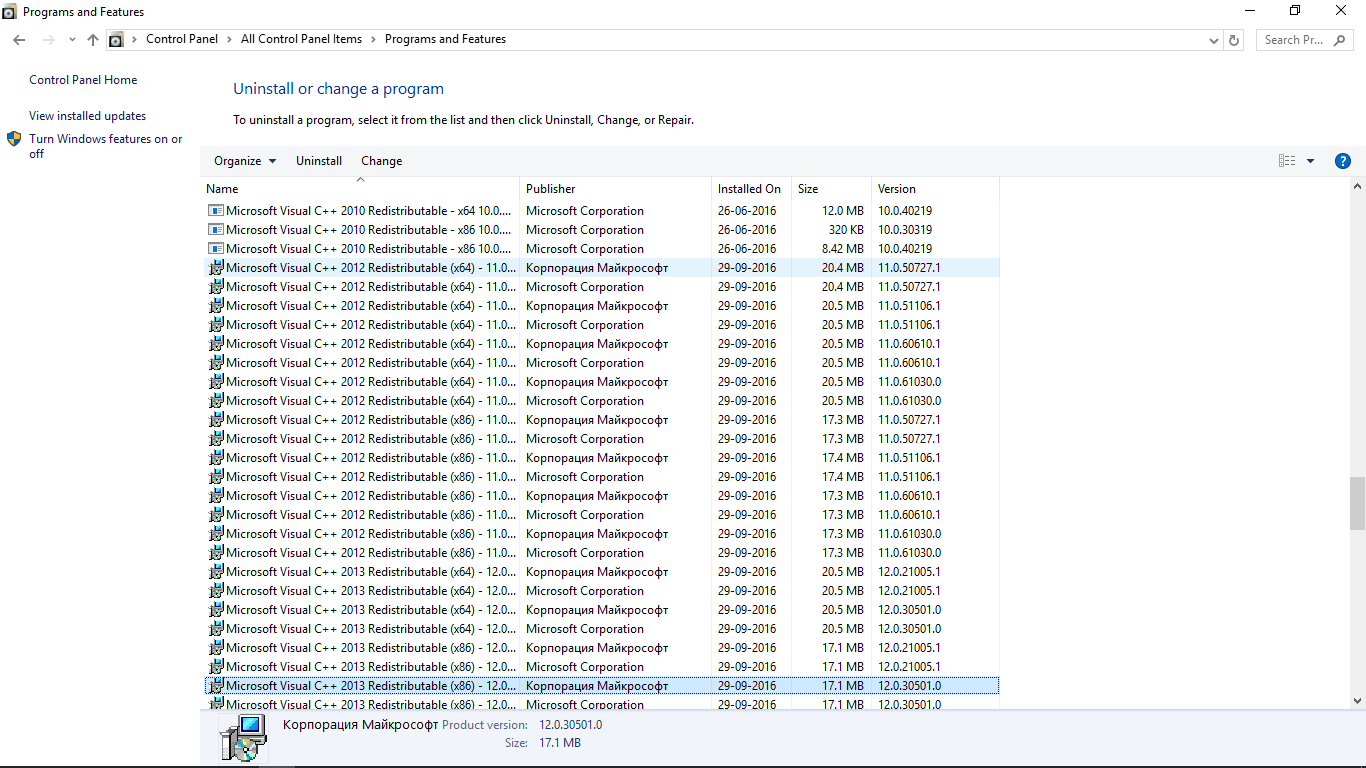Expand the address bar history dropdown
Viewport: 1366px width, 768px height.
[x=1214, y=40]
